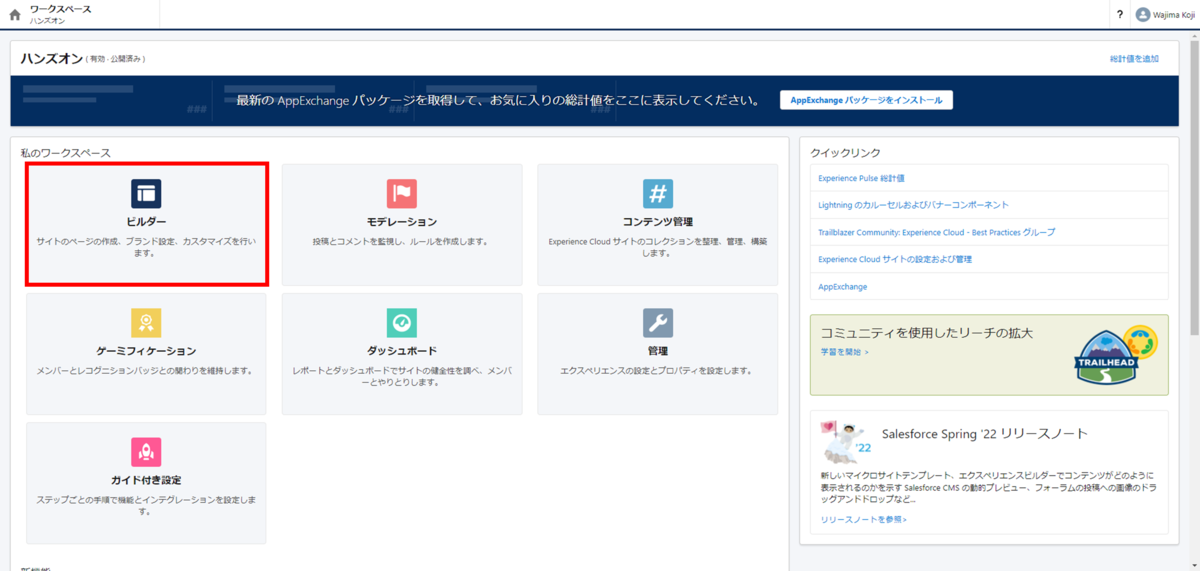Click the ビルダー tile icon
Screen dimensions: 1200x571
pos(146,194)
